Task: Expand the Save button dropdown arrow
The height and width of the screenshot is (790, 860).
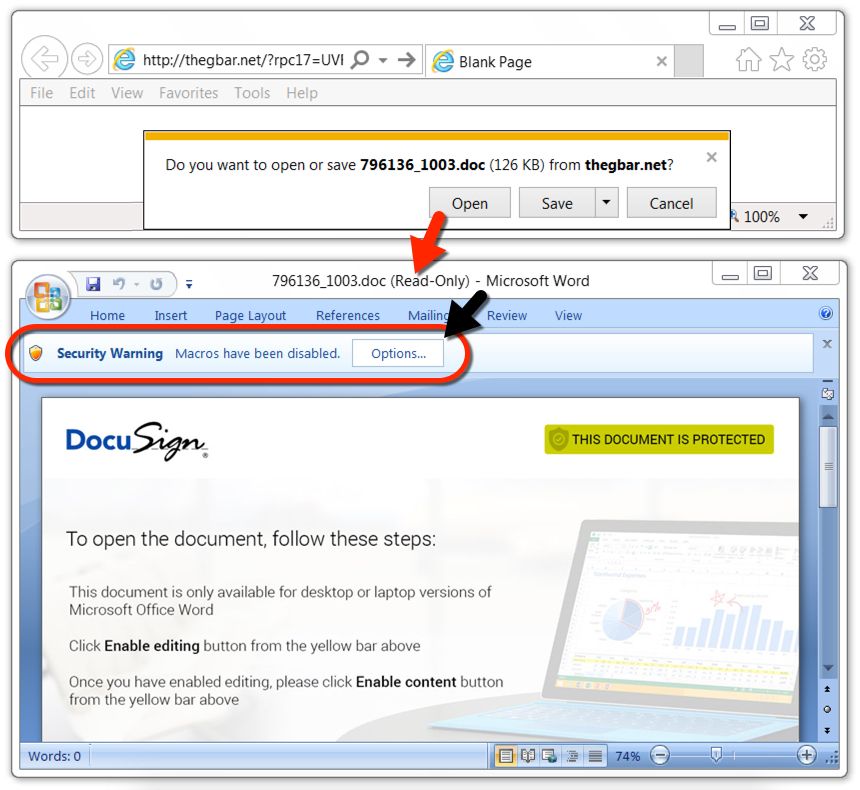Action: click(x=607, y=202)
